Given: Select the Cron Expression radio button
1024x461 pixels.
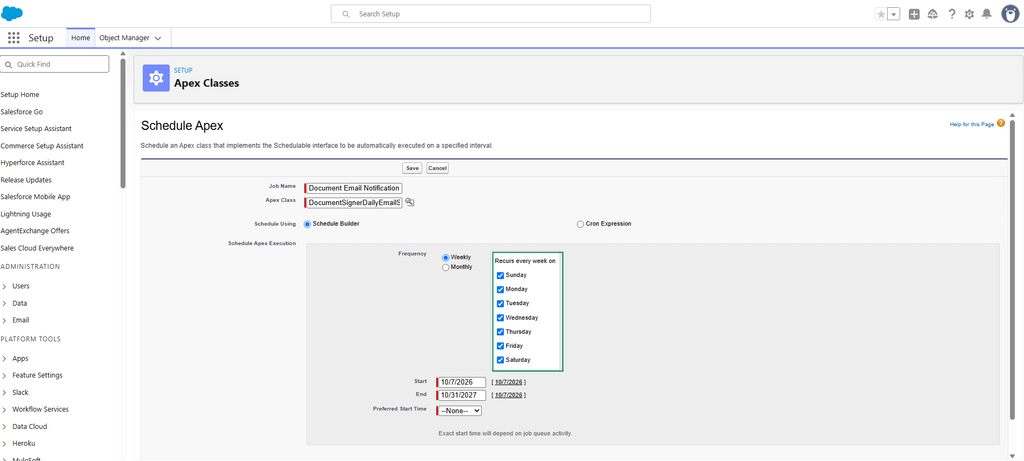Looking at the screenshot, I should (580, 224).
